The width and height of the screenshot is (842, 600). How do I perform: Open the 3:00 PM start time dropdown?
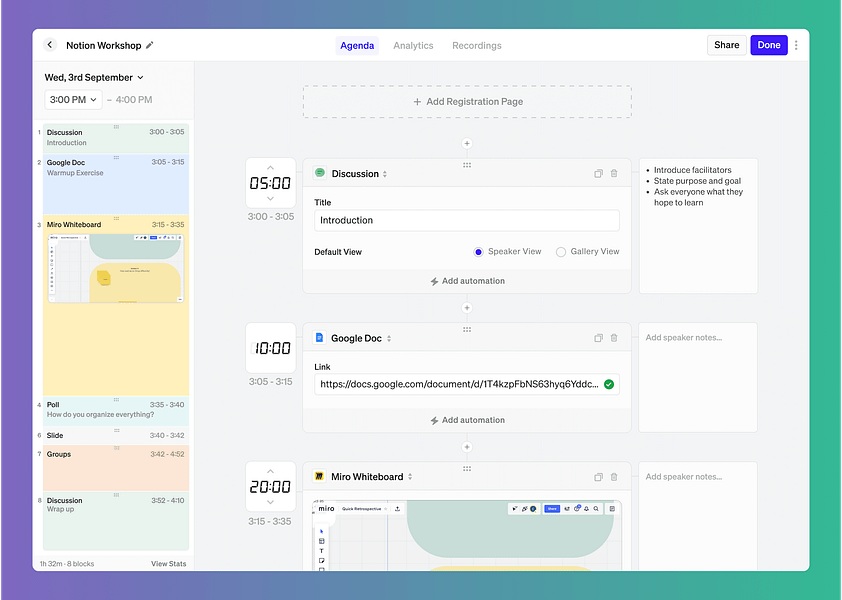pos(73,99)
